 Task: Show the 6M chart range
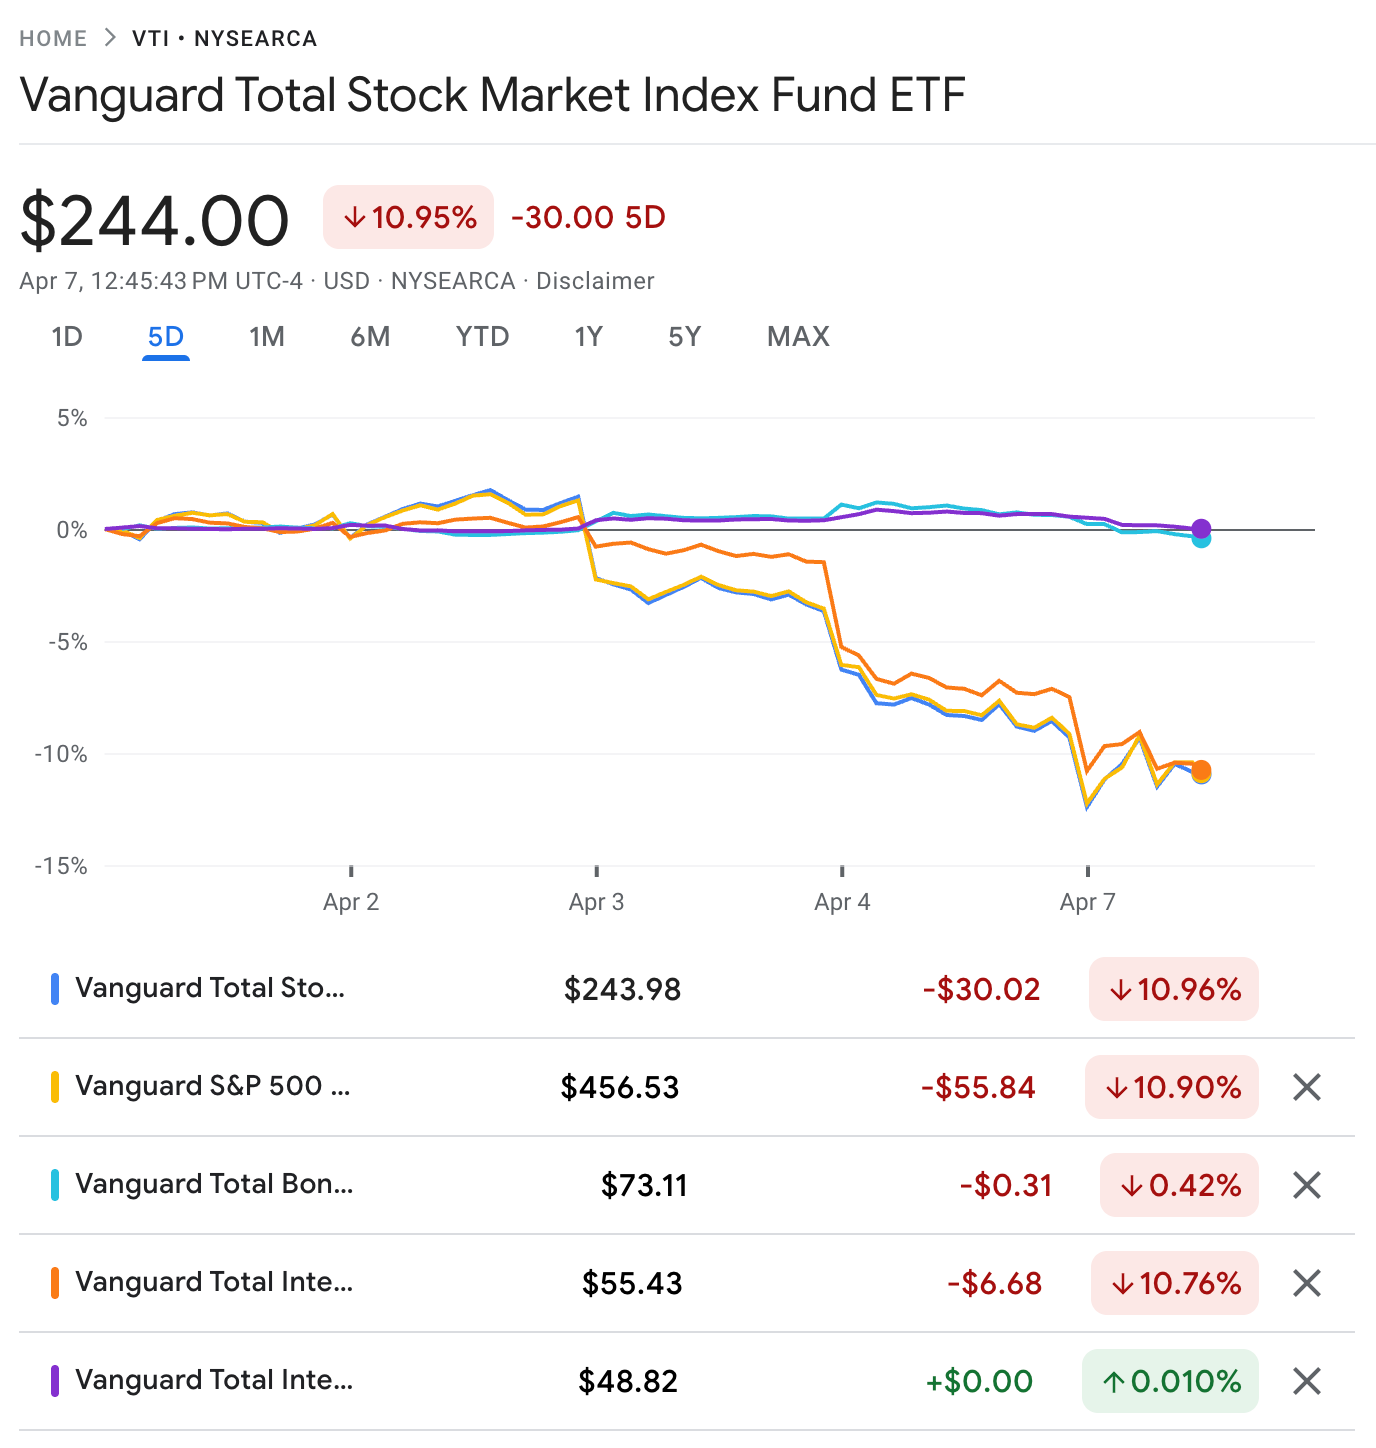pyautogui.click(x=370, y=337)
